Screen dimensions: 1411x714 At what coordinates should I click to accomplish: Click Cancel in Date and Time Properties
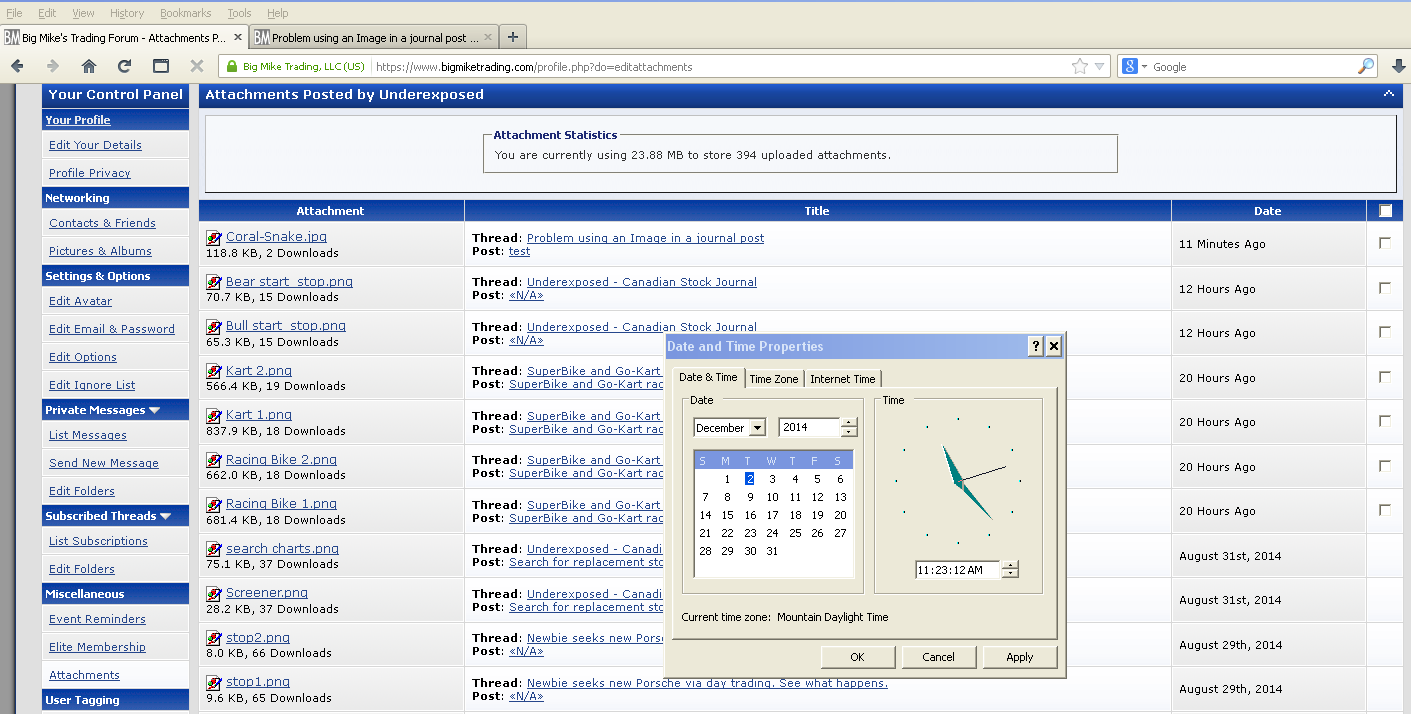coord(938,657)
